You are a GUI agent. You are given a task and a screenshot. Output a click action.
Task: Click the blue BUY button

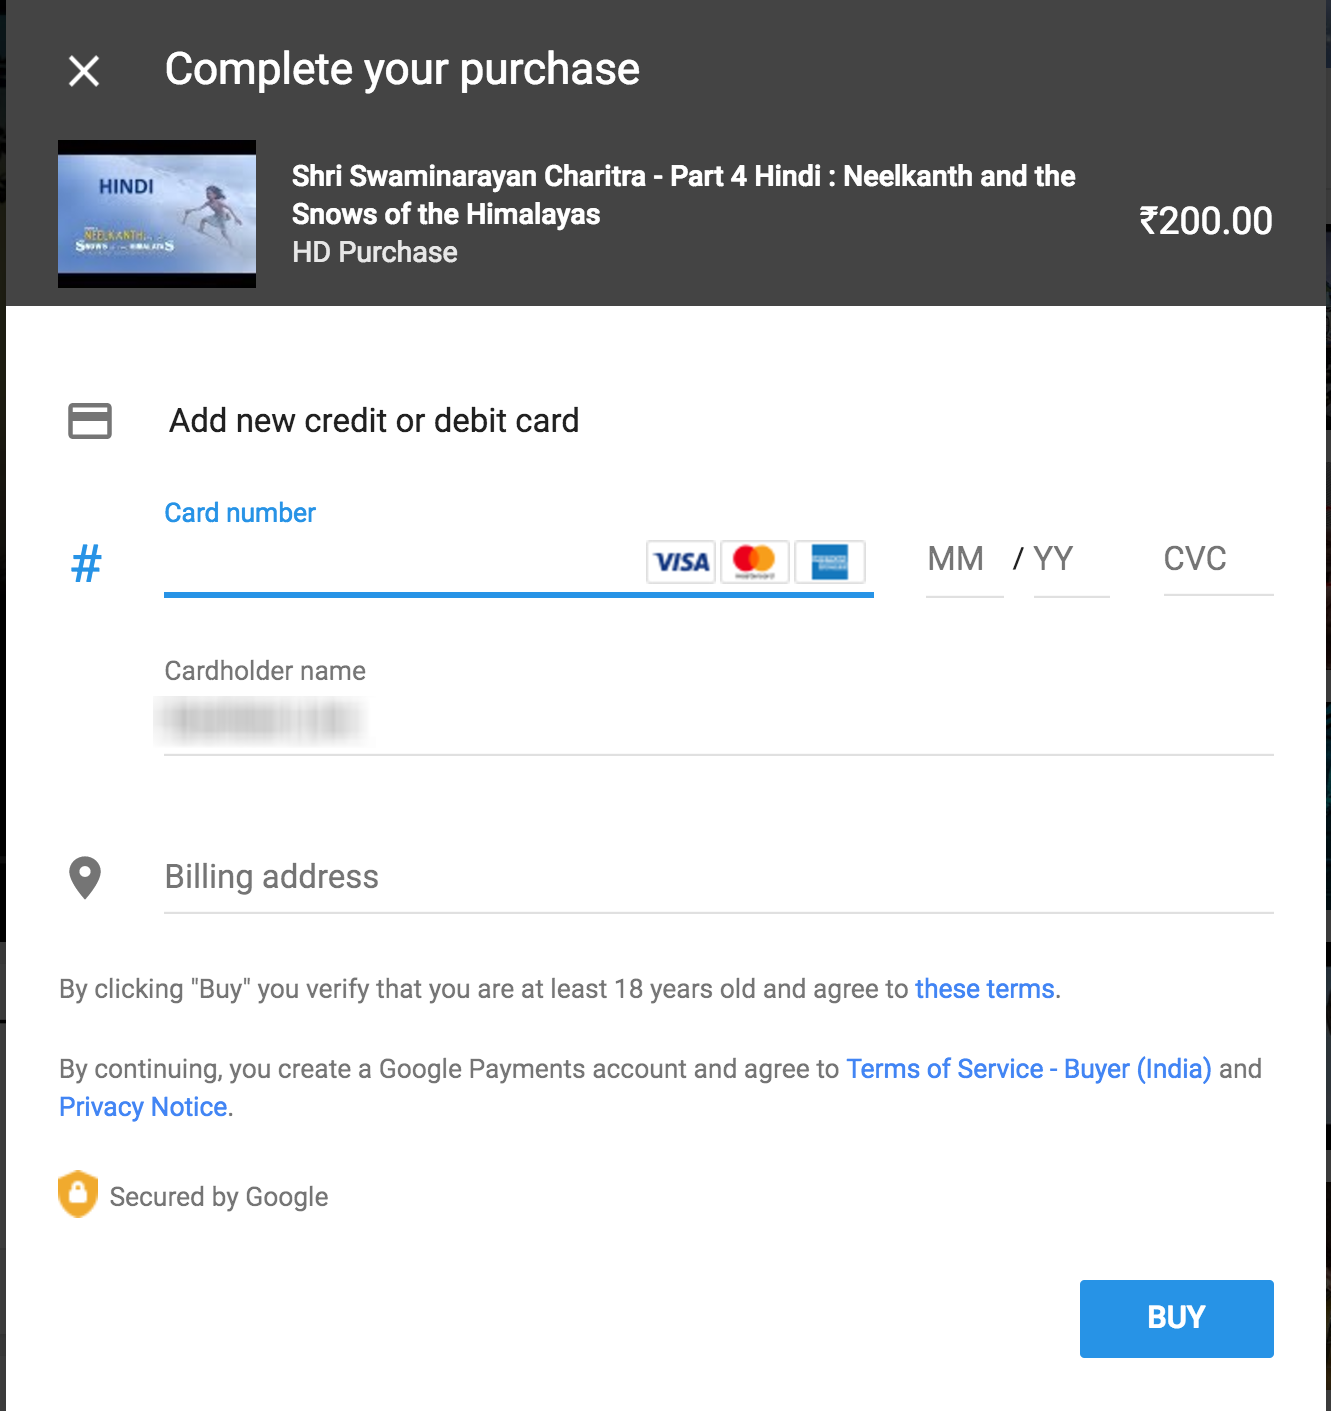pyautogui.click(x=1176, y=1318)
